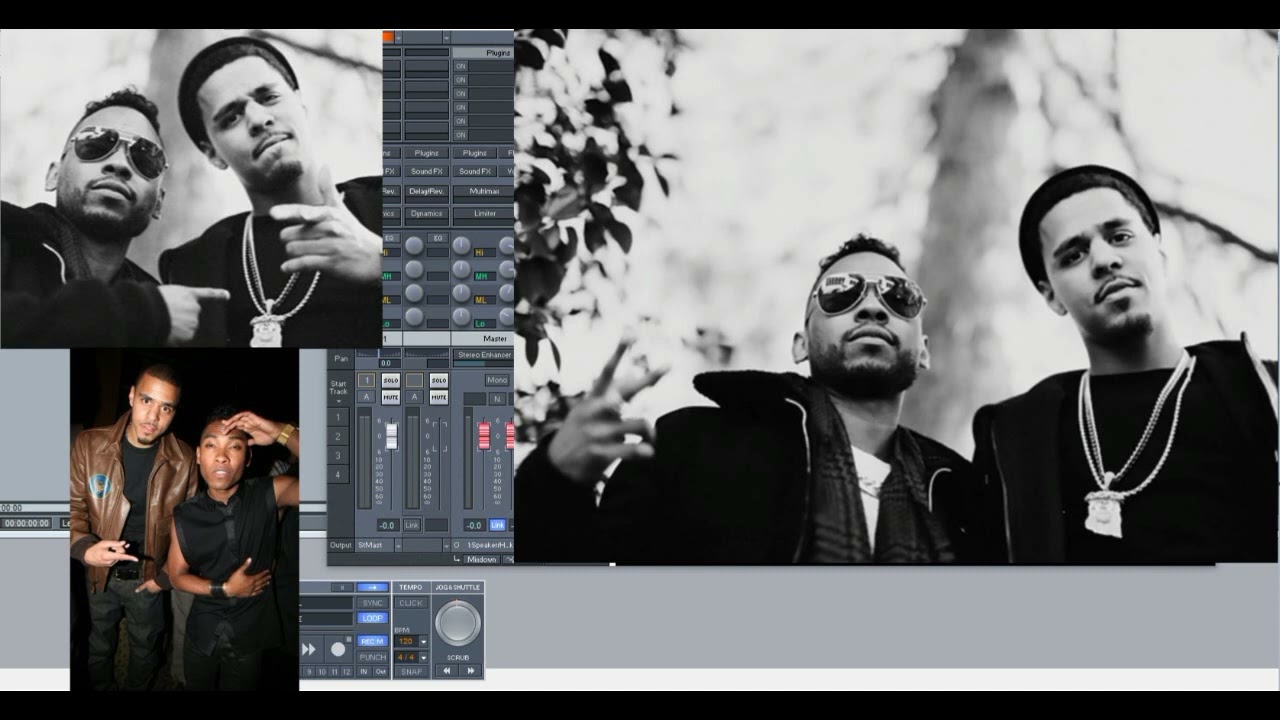This screenshot has width=1280, height=720.
Task: Click the small square beside record button
Action: [x=349, y=638]
